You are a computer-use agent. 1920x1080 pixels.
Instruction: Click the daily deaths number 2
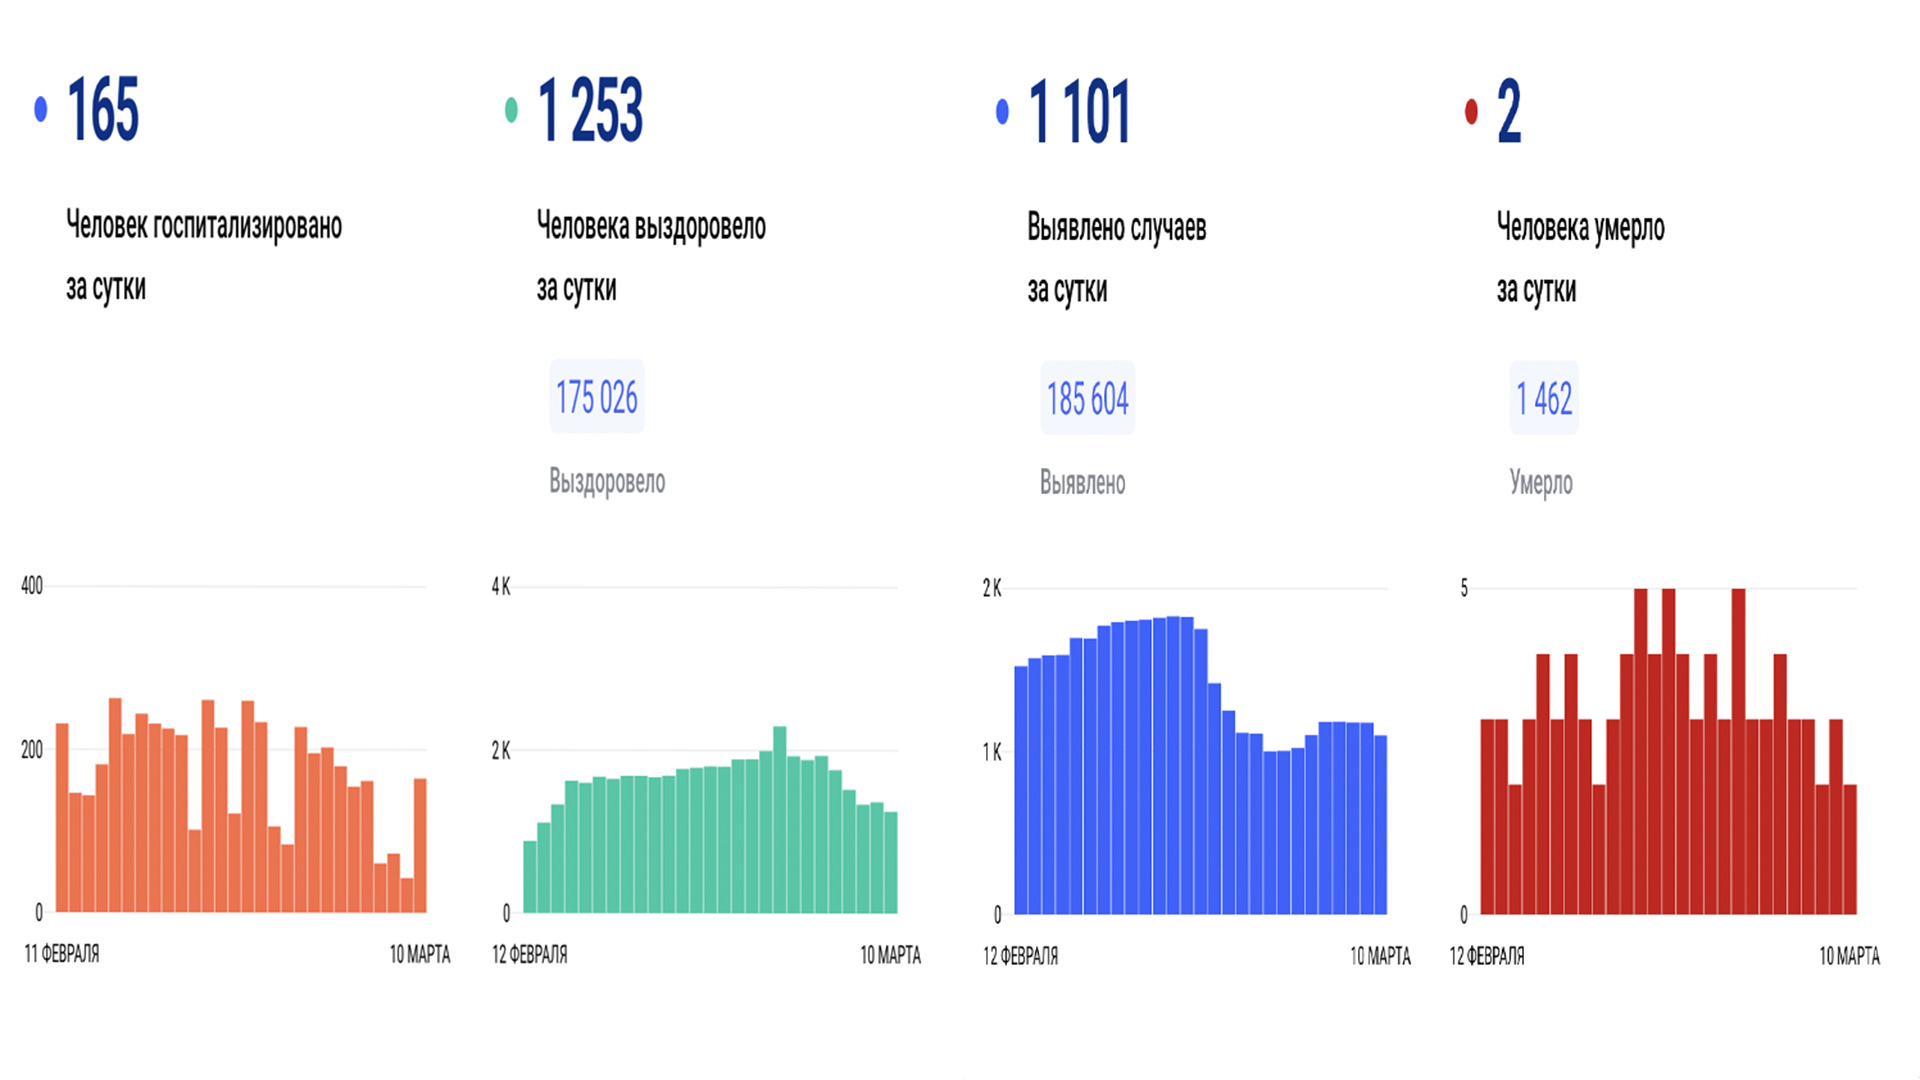(1508, 112)
